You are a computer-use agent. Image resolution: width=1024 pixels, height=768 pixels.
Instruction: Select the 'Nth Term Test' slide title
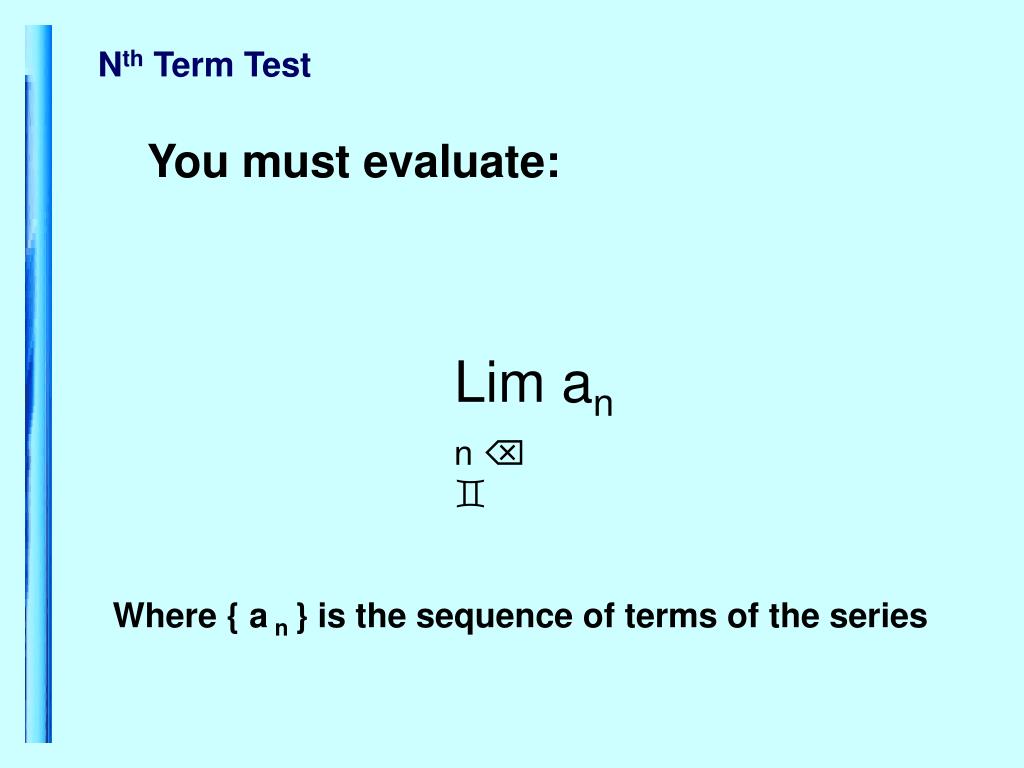[204, 66]
